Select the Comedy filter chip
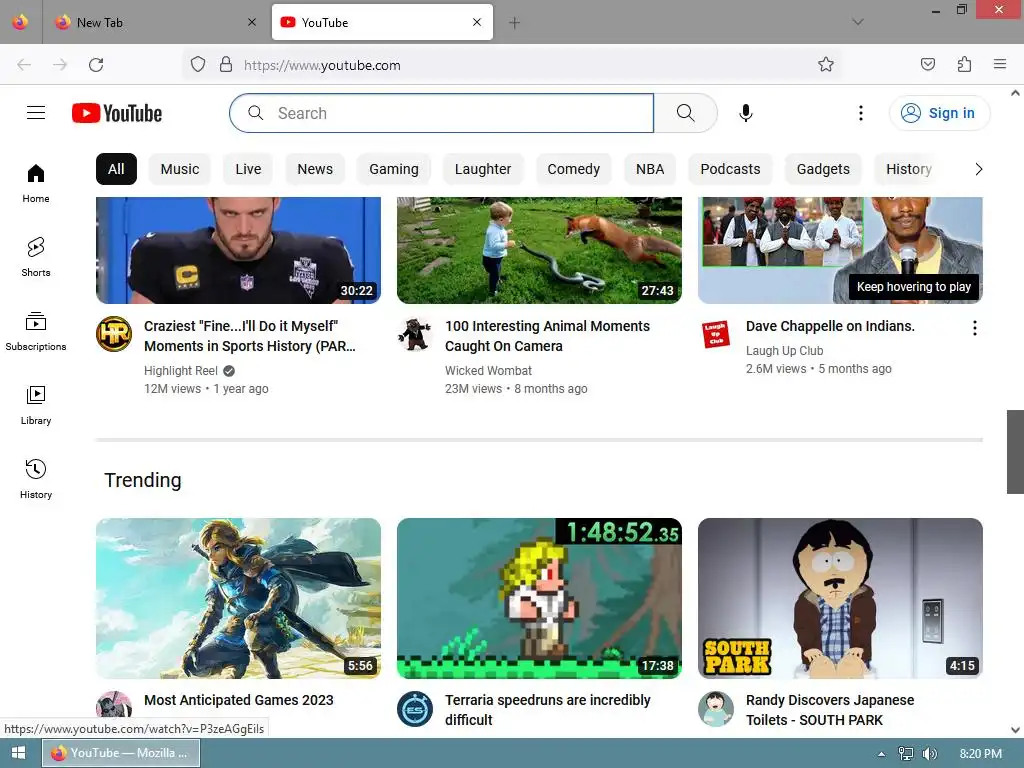 click(x=573, y=169)
